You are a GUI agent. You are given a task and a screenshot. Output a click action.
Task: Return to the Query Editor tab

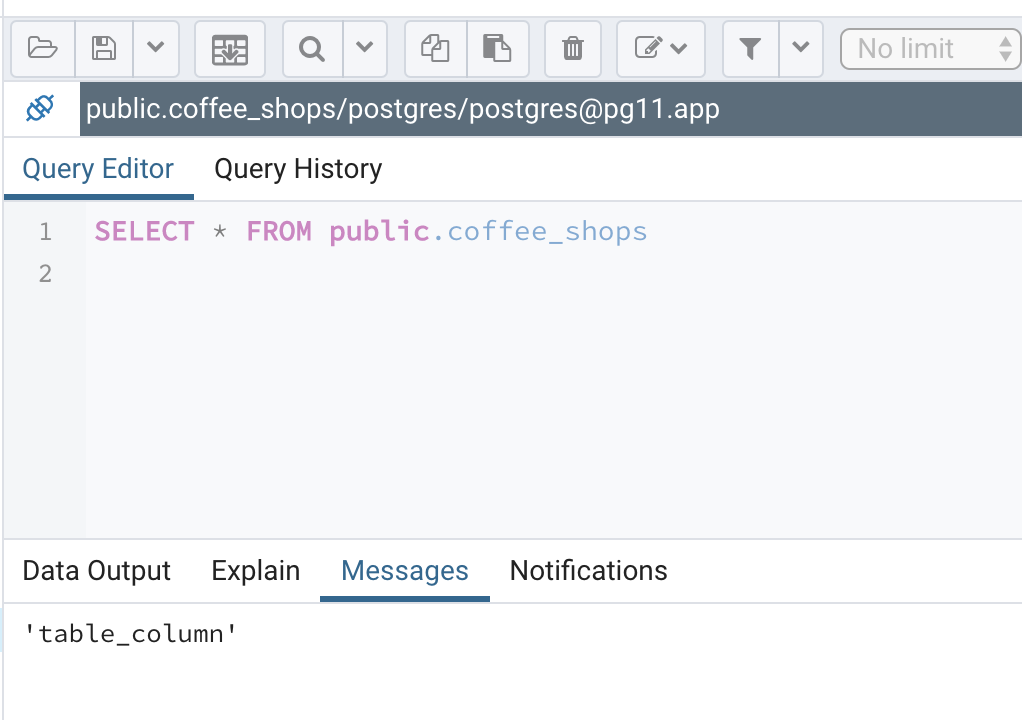97,168
